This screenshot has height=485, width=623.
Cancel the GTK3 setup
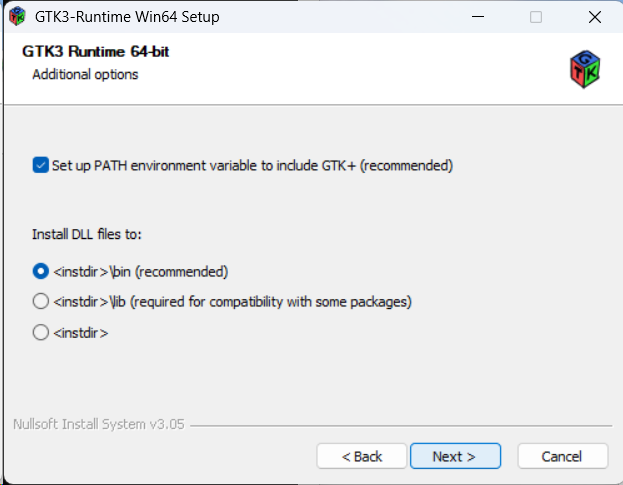[x=563, y=456]
